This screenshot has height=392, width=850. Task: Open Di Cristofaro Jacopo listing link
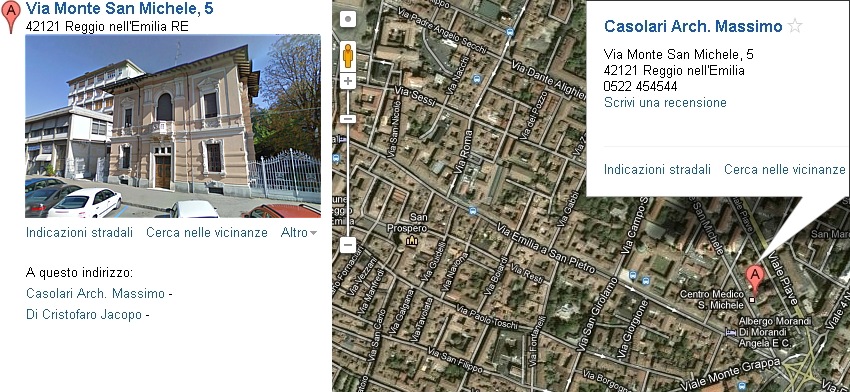pos(84,314)
